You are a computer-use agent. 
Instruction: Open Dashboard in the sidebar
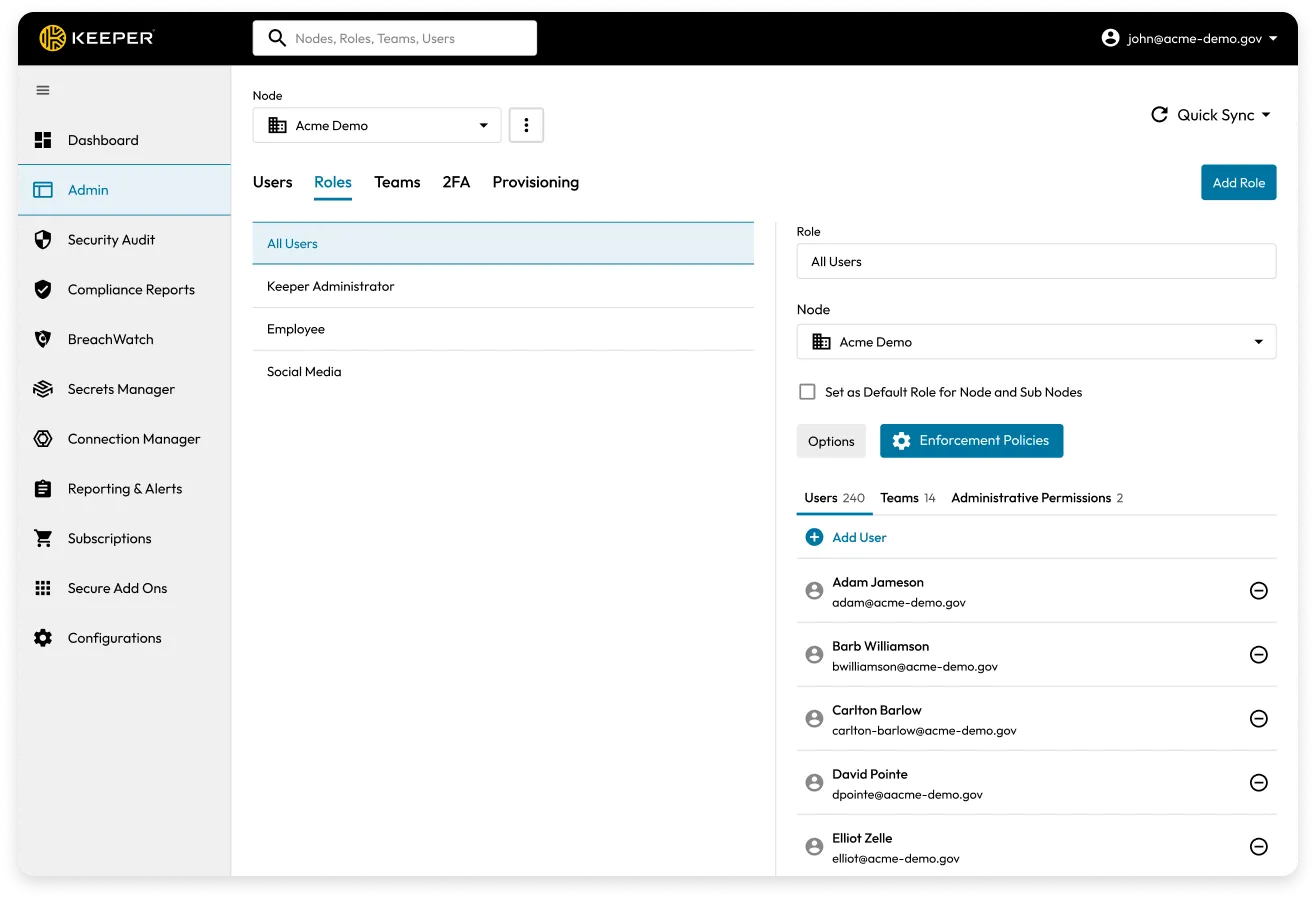[124, 140]
